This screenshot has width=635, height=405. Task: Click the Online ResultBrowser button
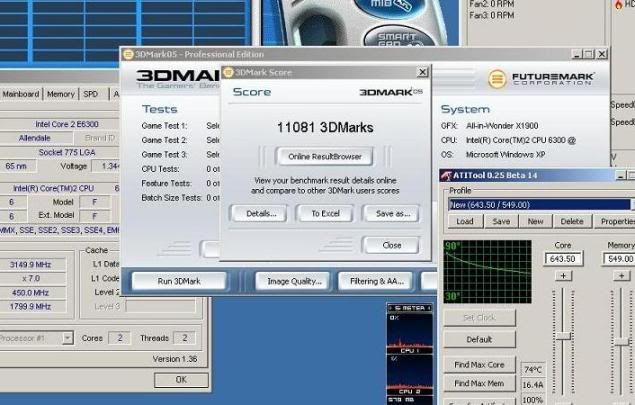(x=324, y=157)
